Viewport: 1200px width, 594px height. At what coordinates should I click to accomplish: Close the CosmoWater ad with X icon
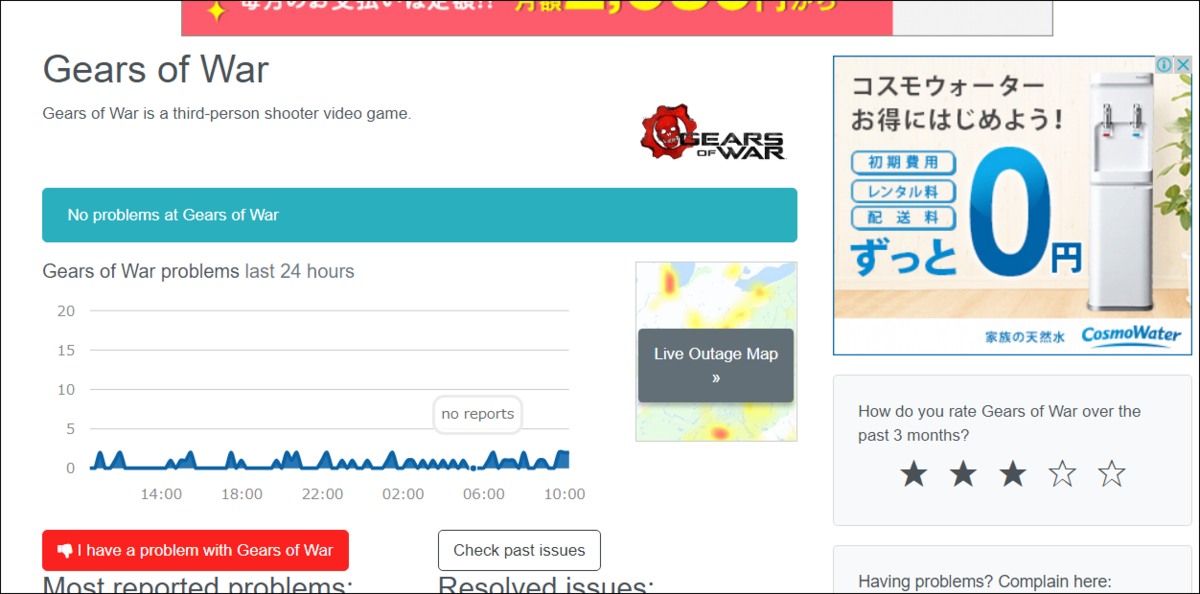[x=1183, y=65]
